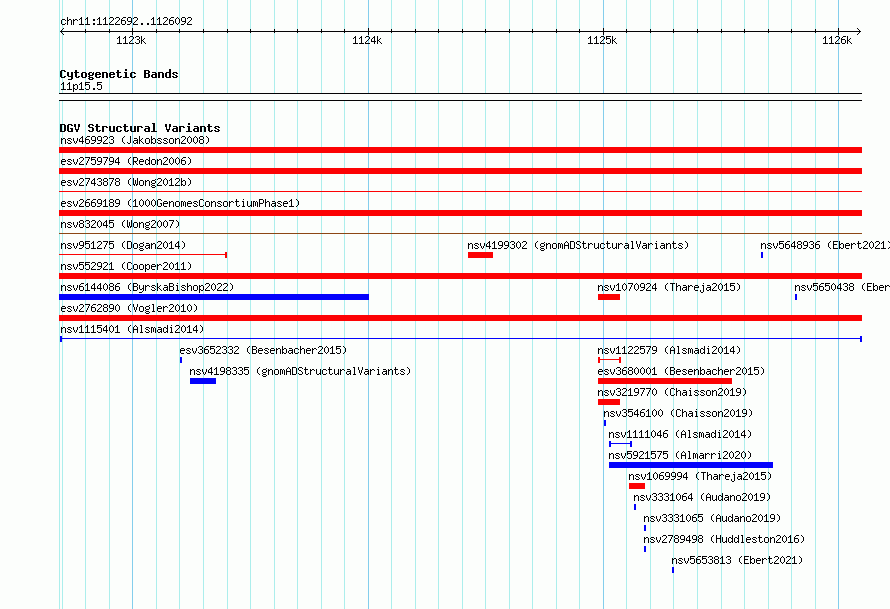Click the blue nsv4198335 variant bar
The width and height of the screenshot is (890, 609).
coord(203,381)
